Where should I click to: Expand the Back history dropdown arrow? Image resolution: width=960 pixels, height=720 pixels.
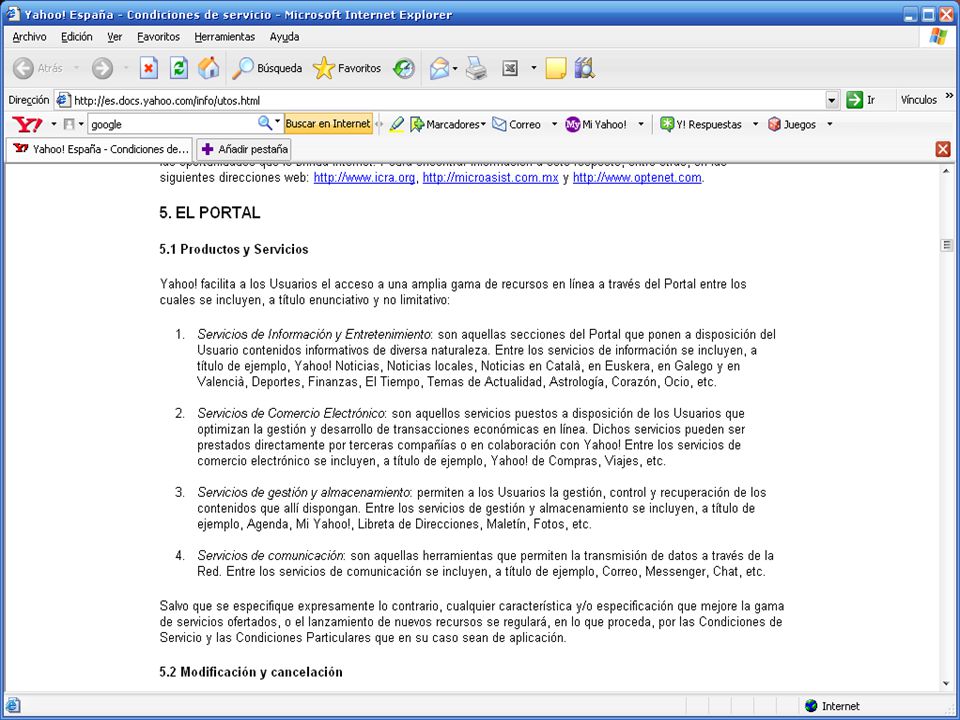tap(77, 68)
